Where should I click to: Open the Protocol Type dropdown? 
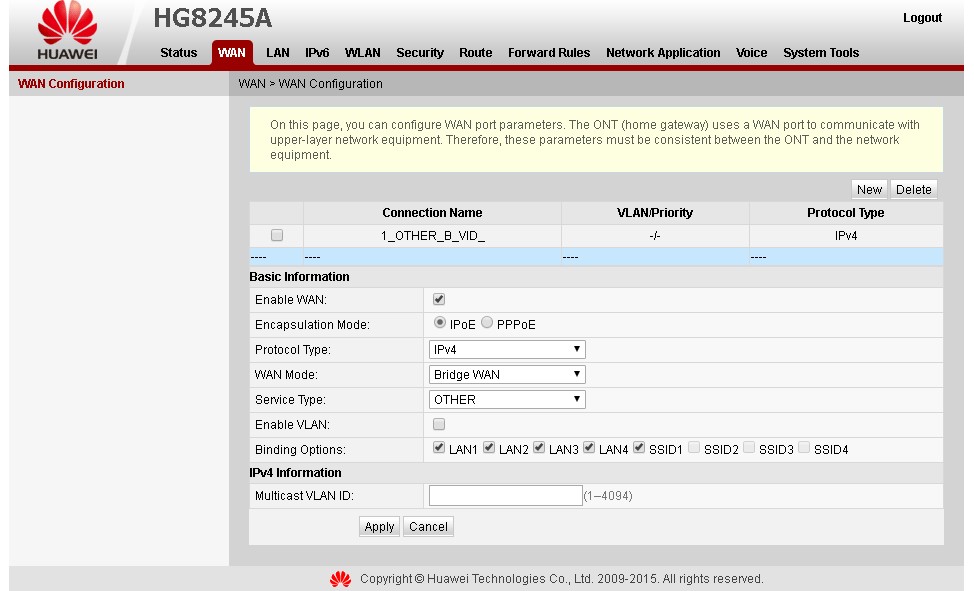(506, 349)
